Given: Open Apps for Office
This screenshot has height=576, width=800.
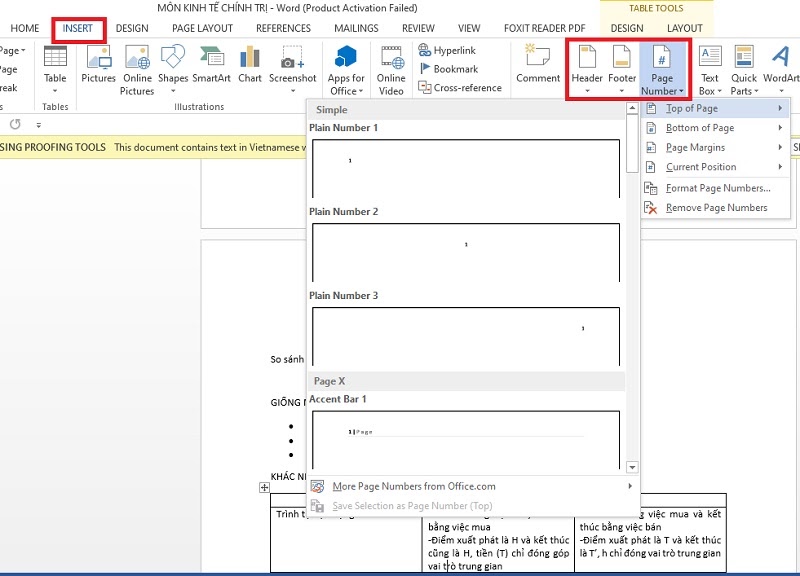Looking at the screenshot, I should click(x=346, y=70).
